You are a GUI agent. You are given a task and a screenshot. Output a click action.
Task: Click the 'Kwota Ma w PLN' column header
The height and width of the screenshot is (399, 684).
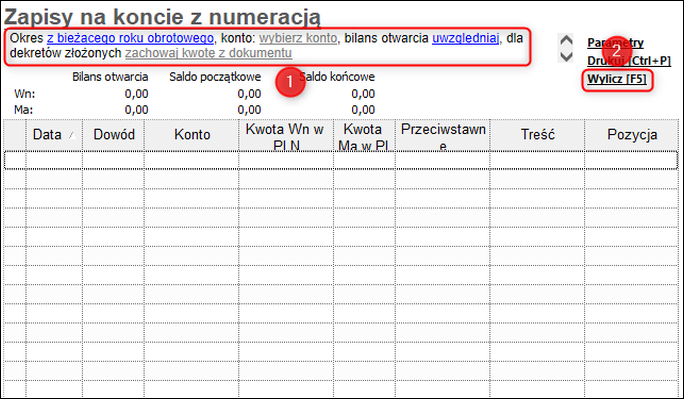[364, 136]
